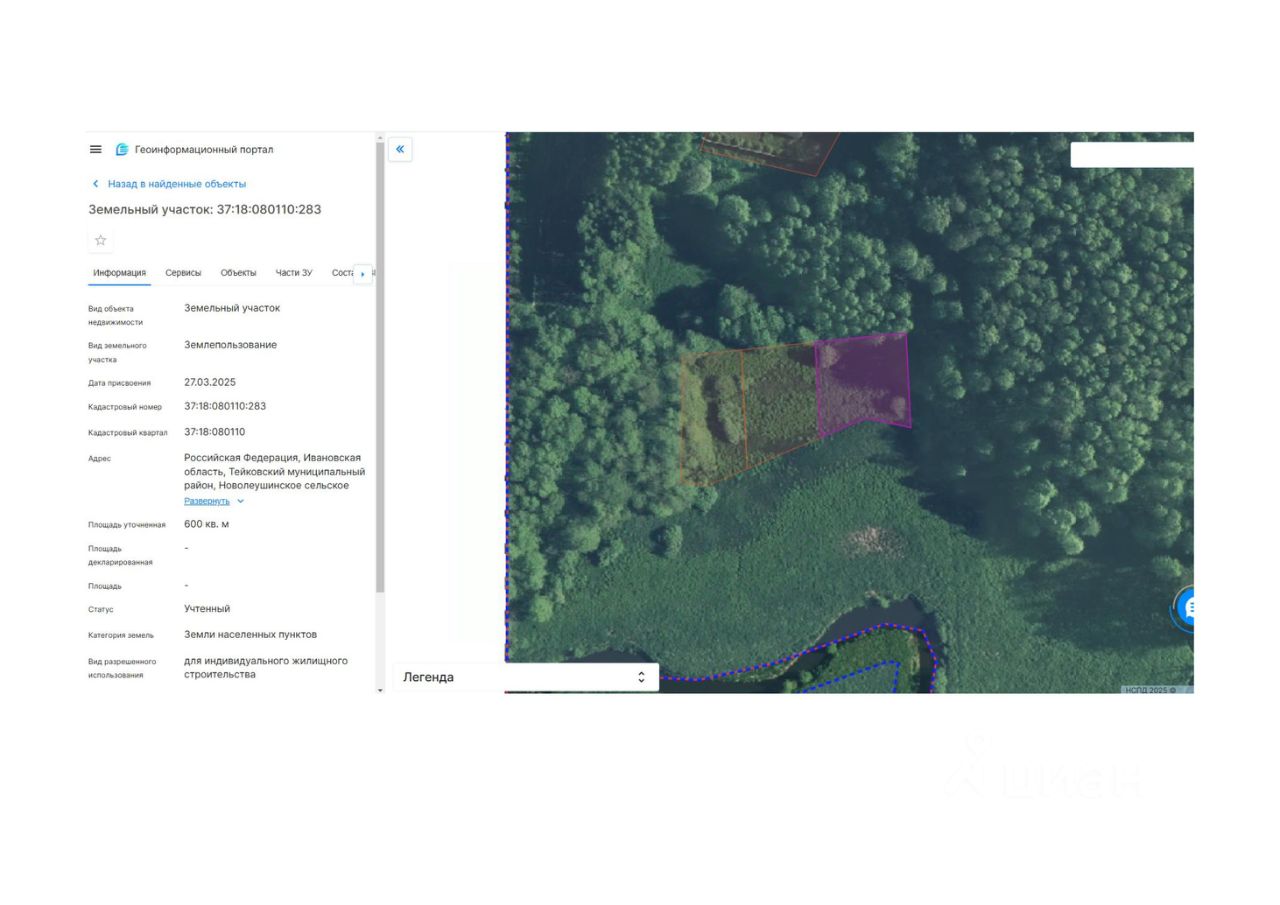Click the cadastral number value '37:18:080110:283'
The height and width of the screenshot is (905, 1280).
click(x=225, y=406)
